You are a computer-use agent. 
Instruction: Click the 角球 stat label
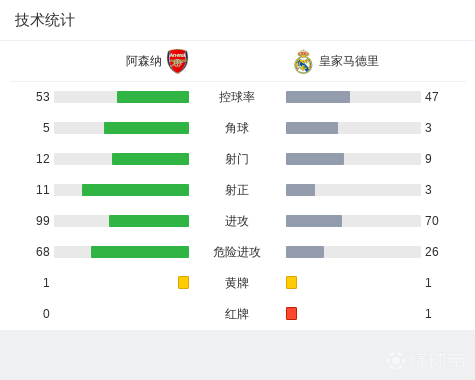(x=237, y=128)
